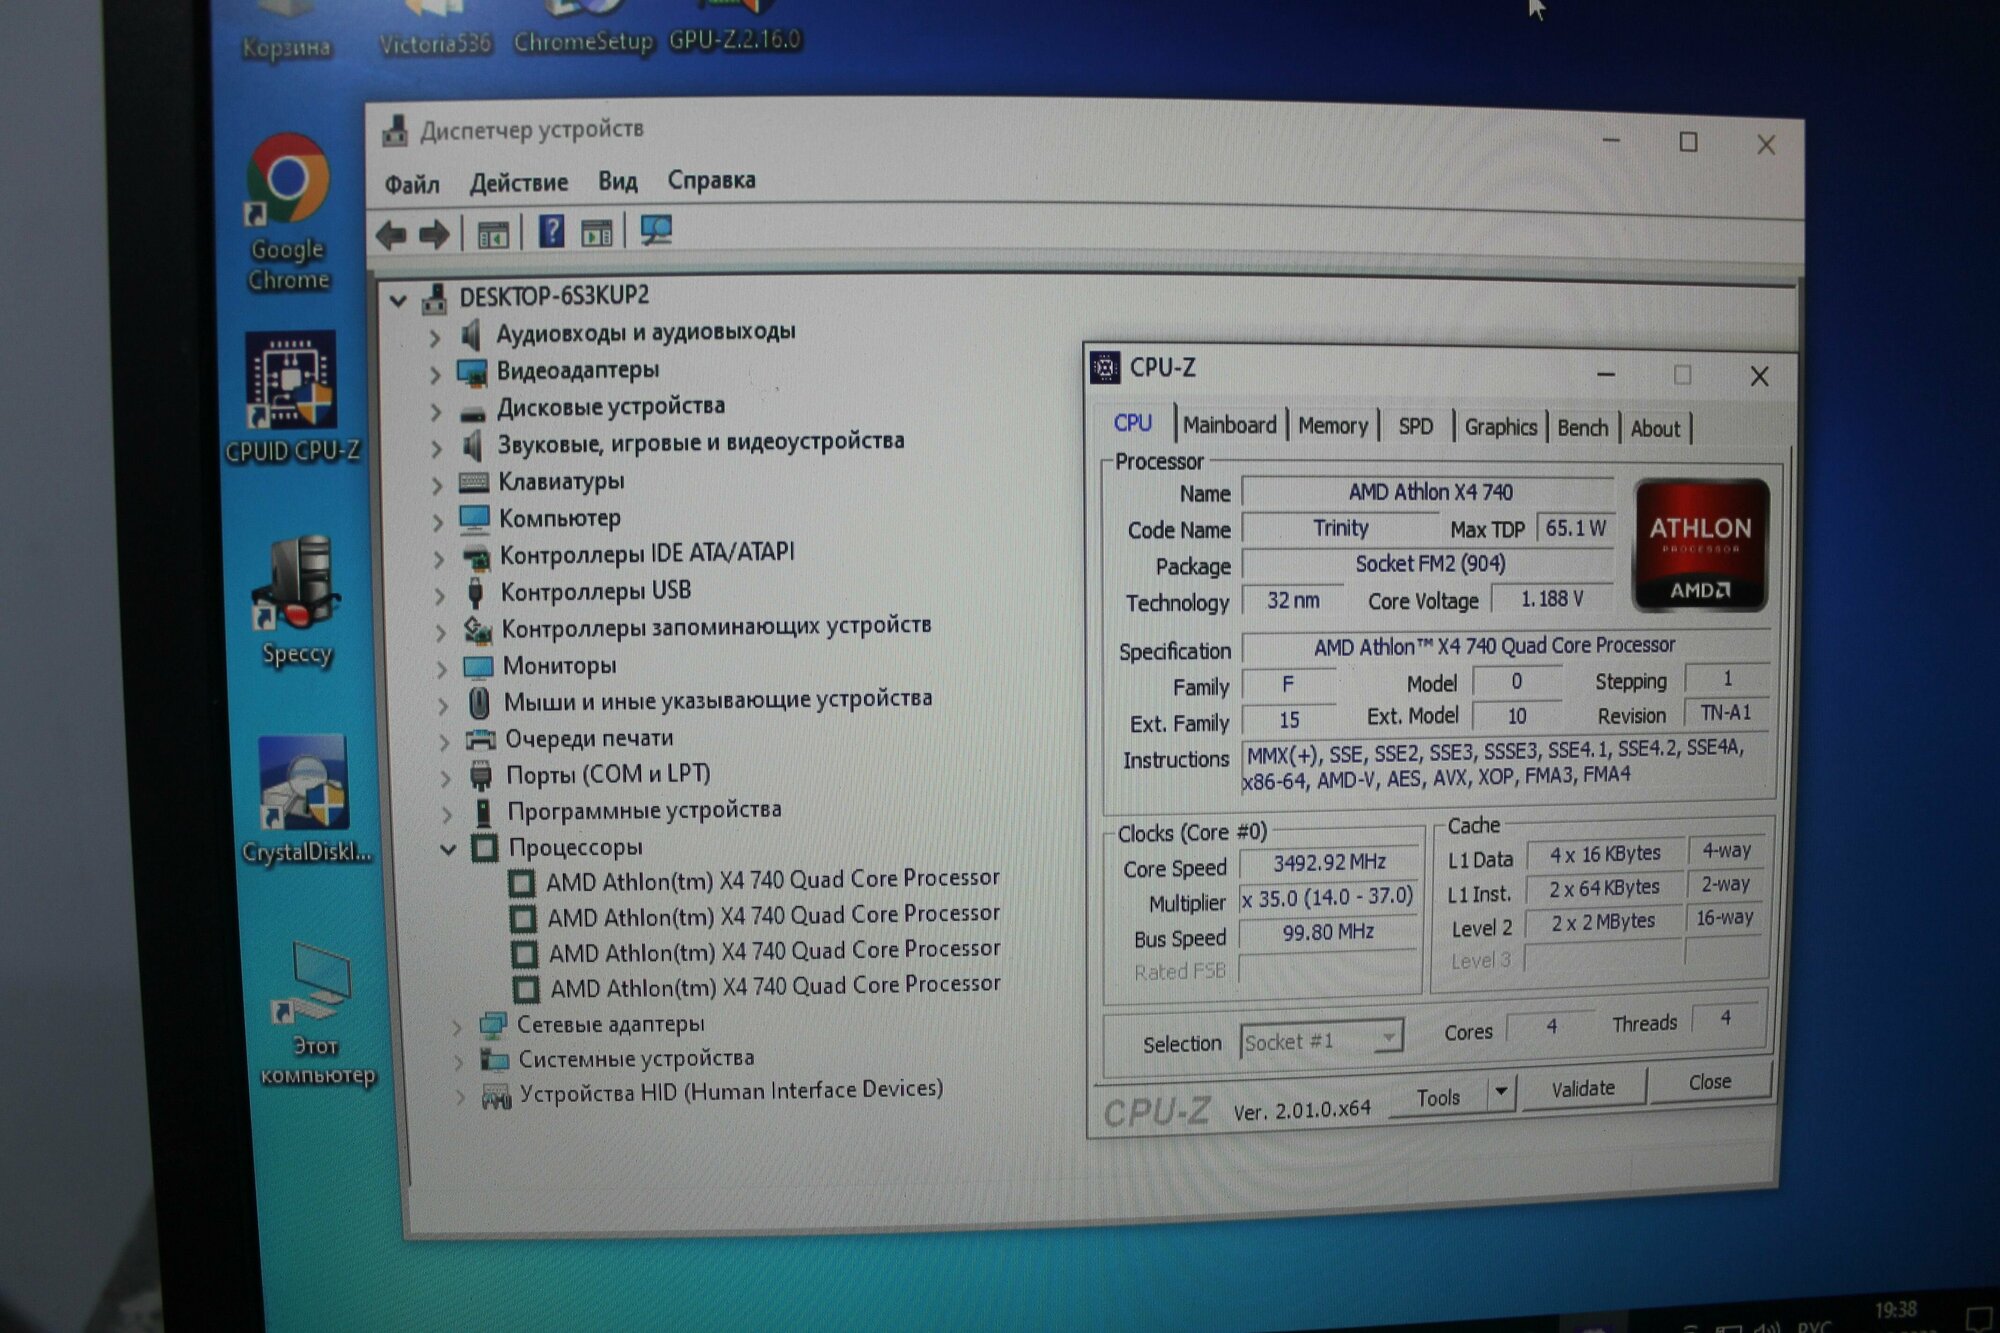The height and width of the screenshot is (1333, 2000).
Task: Open ChromeSetup desktop icon
Action: (x=583, y=28)
